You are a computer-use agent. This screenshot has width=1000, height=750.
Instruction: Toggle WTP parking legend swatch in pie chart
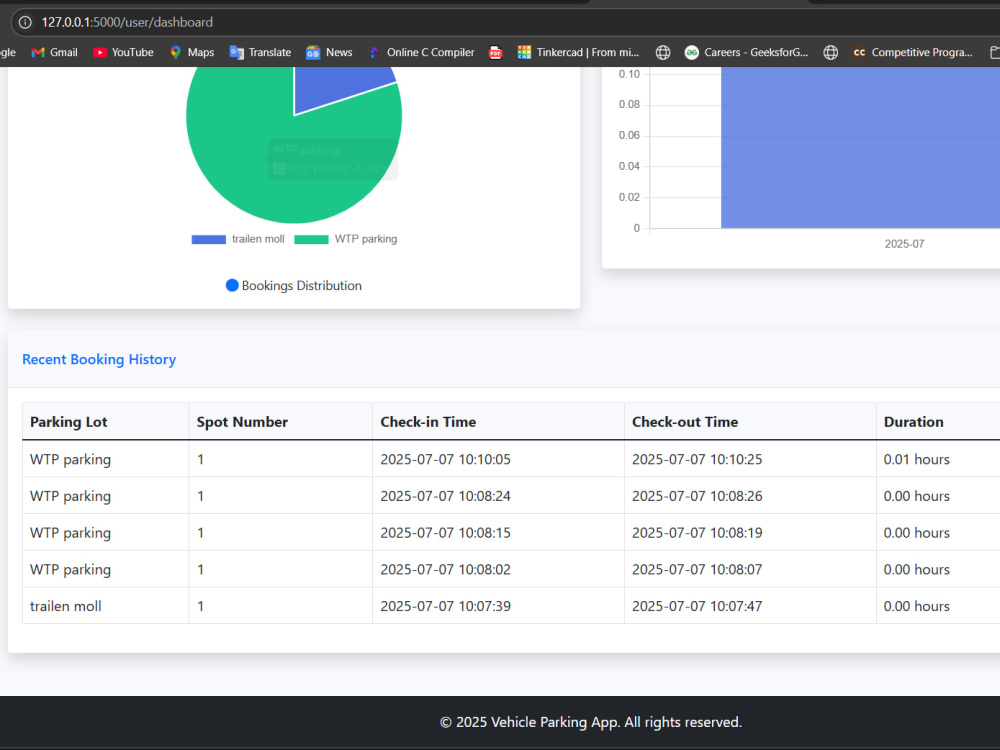tap(311, 239)
